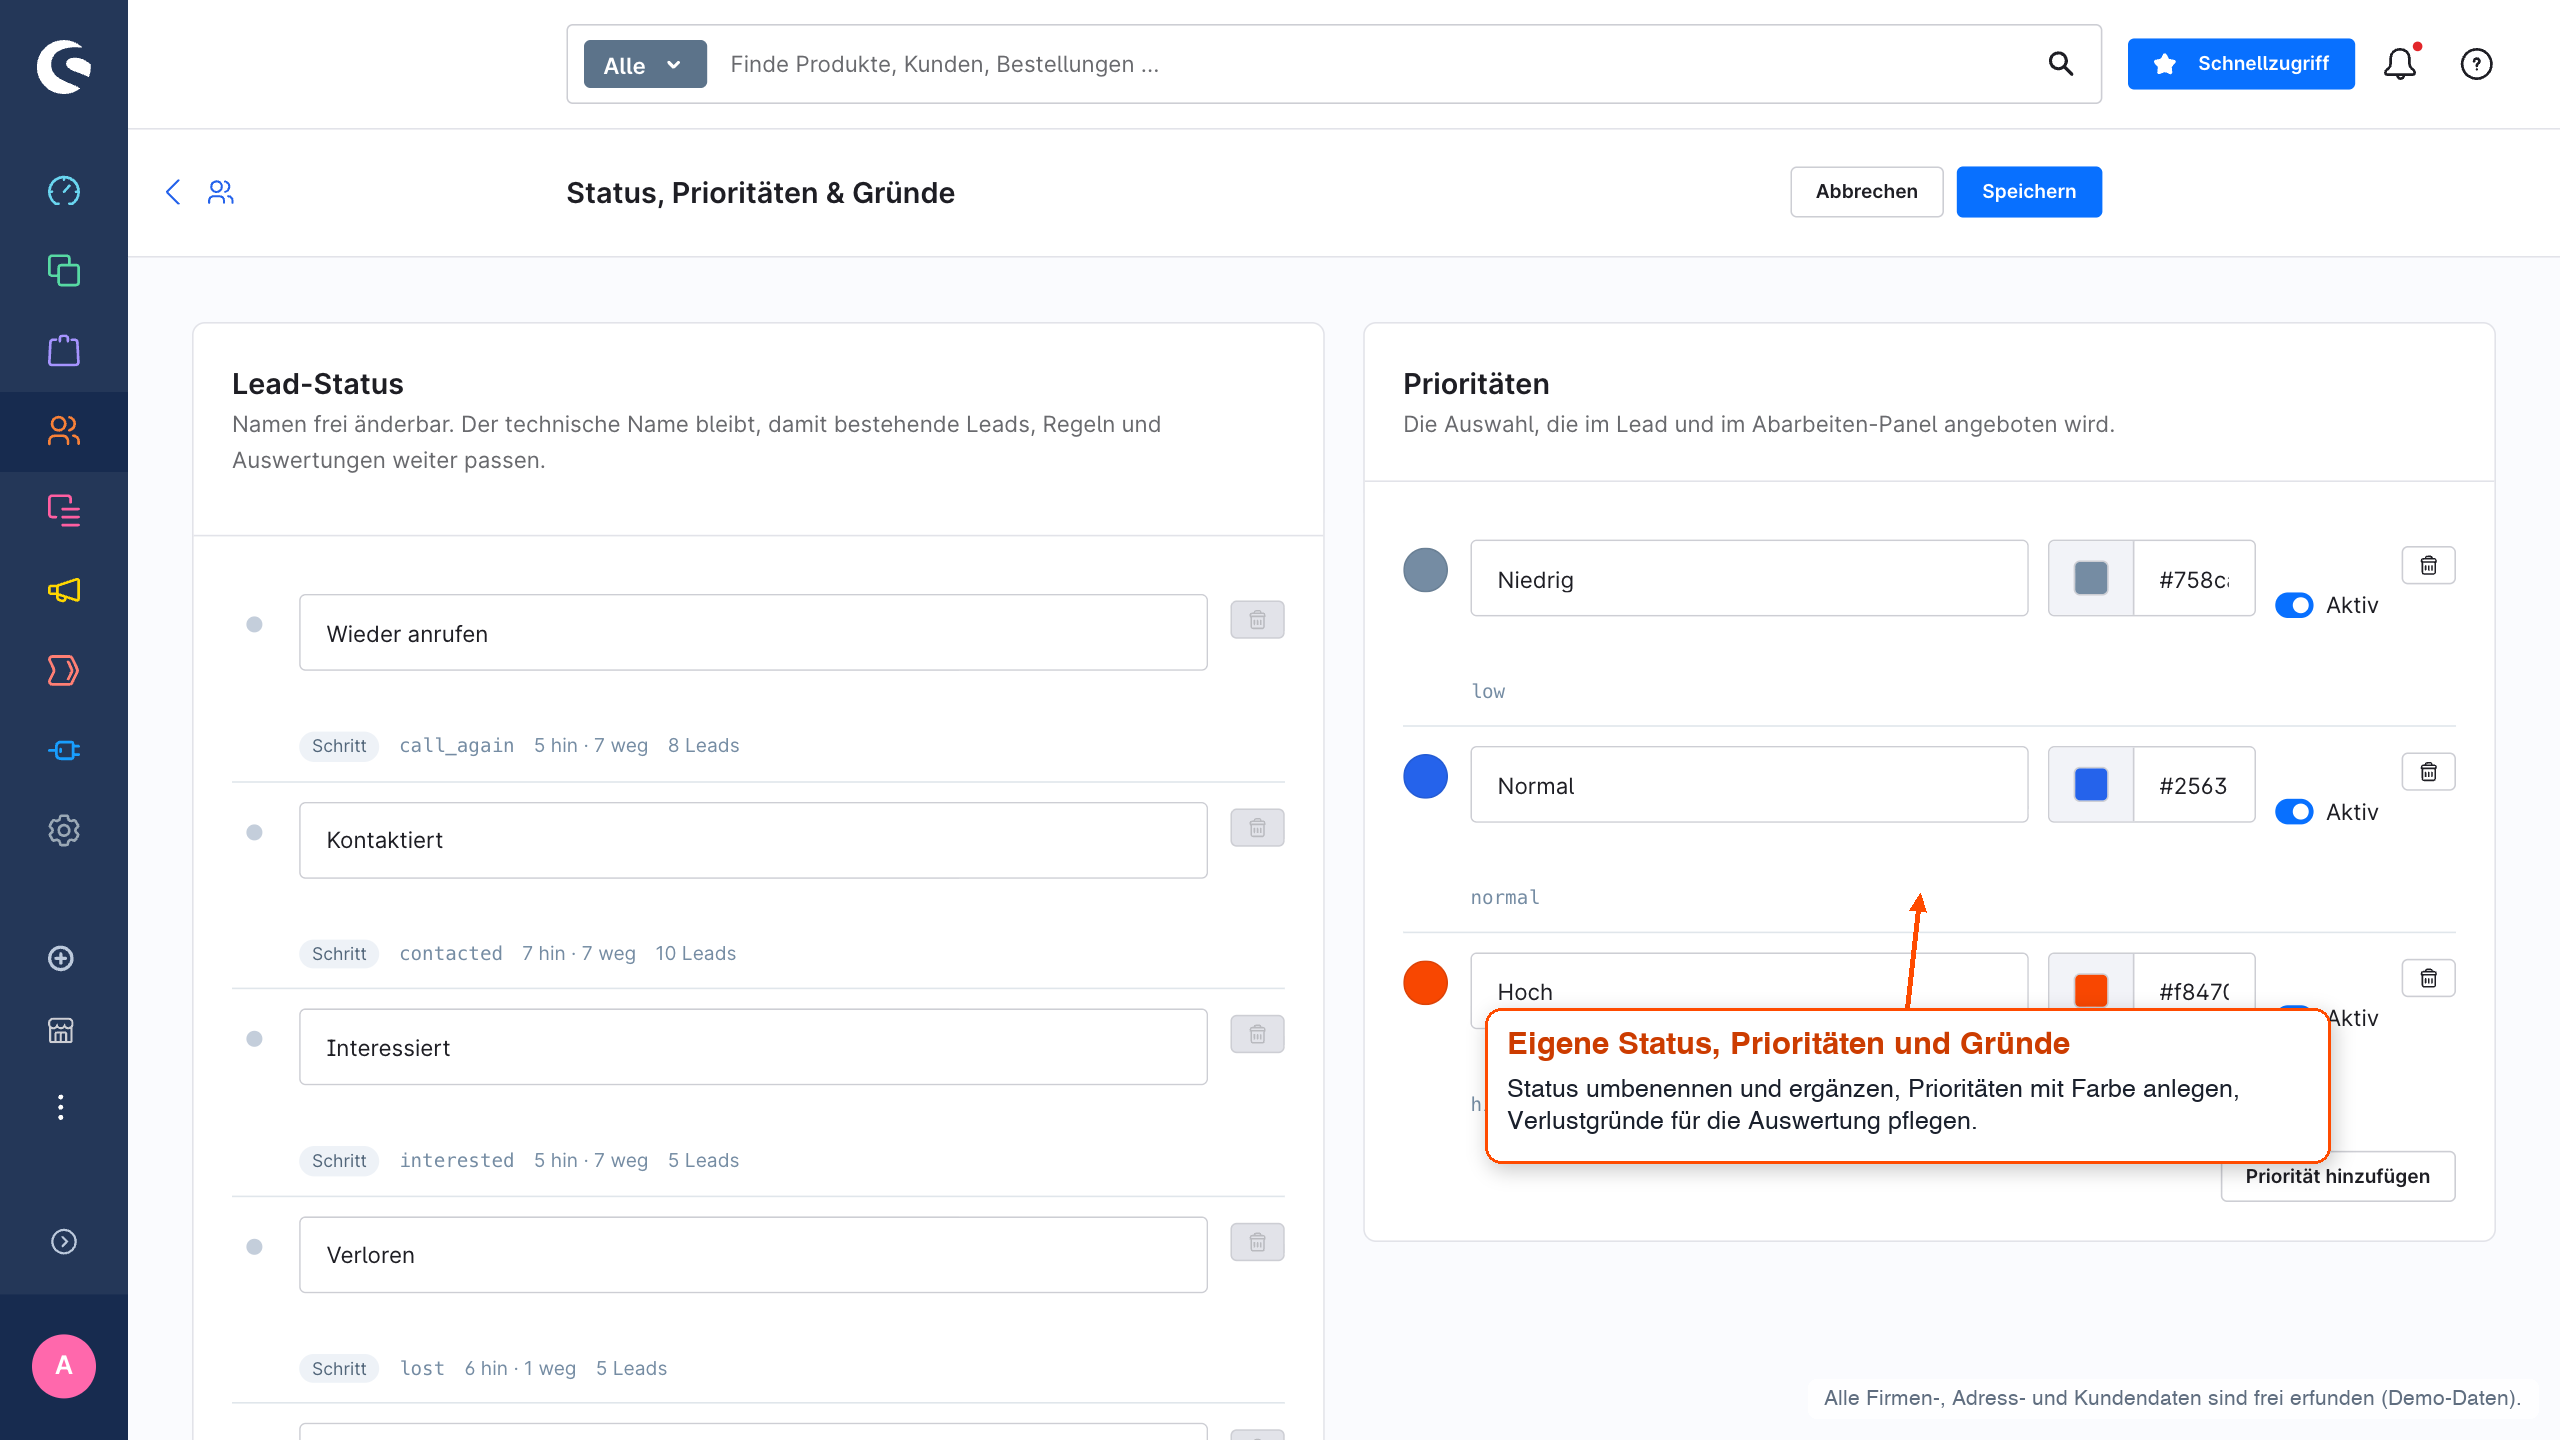Image resolution: width=2560 pixels, height=1440 pixels.
Task: Open the Customers section in sidebar
Action: (x=64, y=431)
